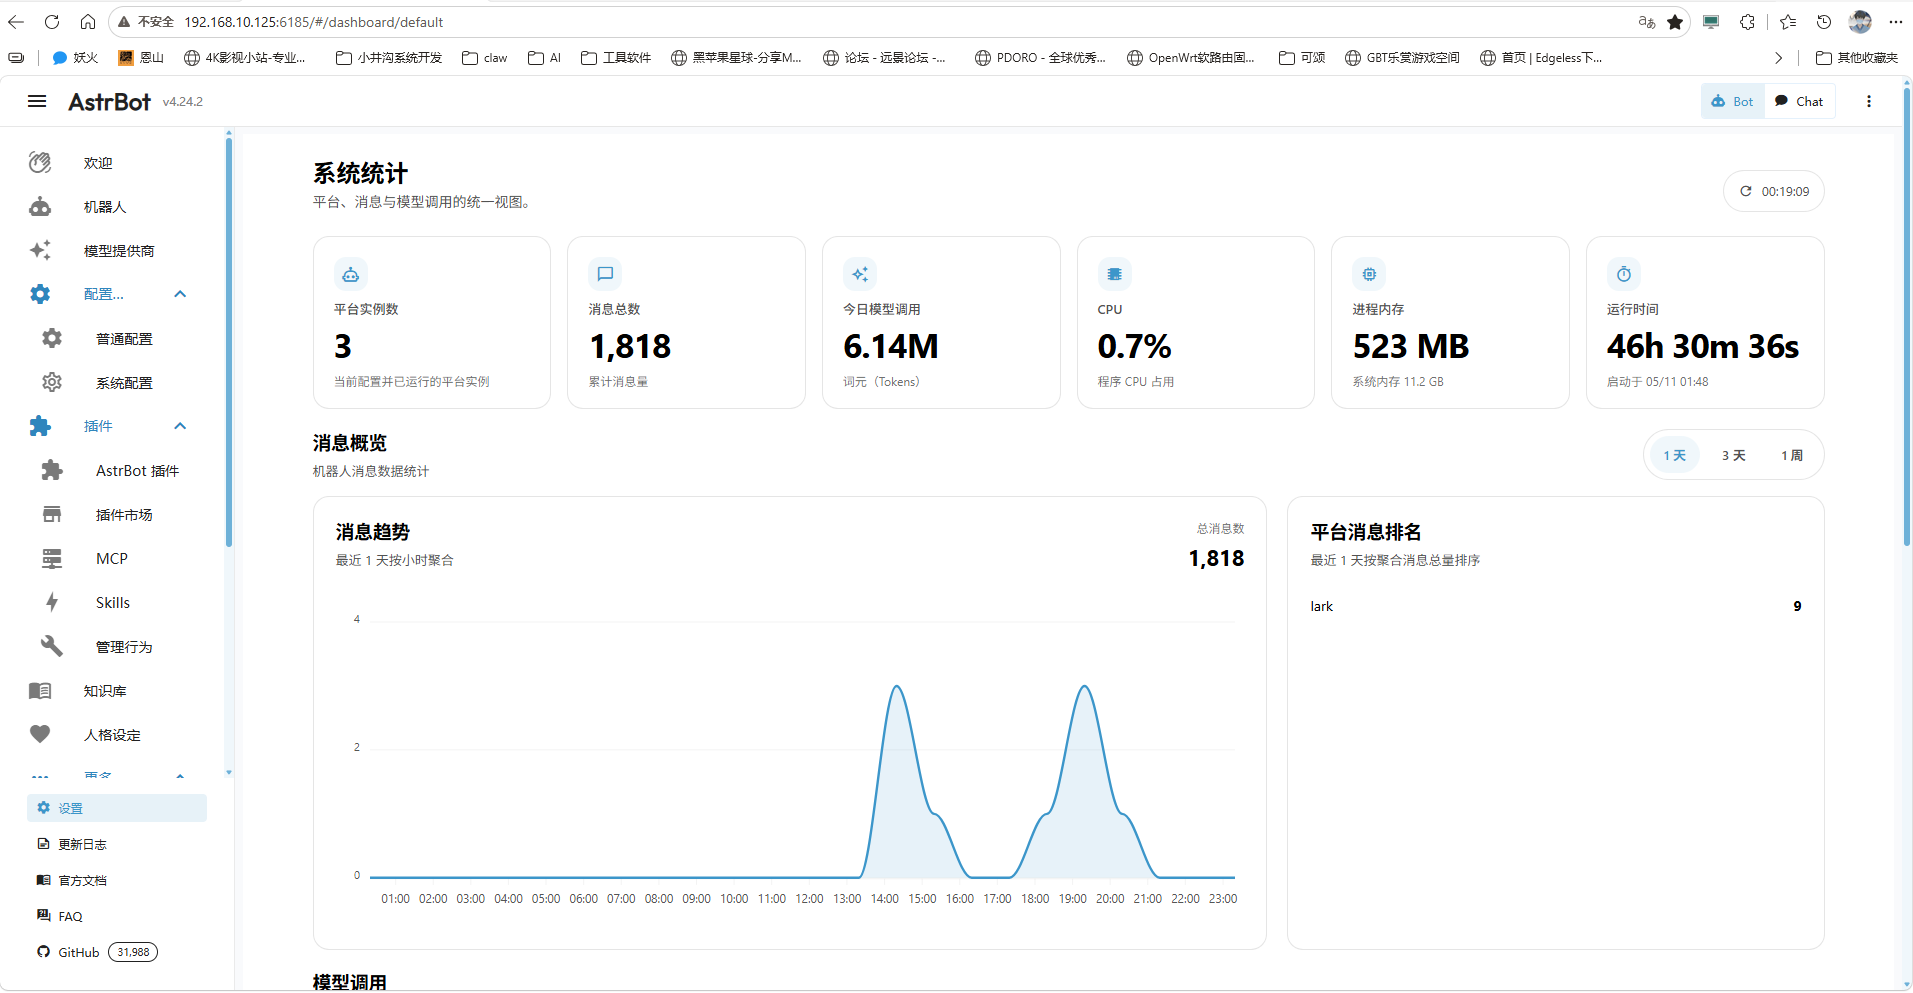Open the hamburger navigation menu
The height and width of the screenshot is (993, 1913).
(37, 101)
